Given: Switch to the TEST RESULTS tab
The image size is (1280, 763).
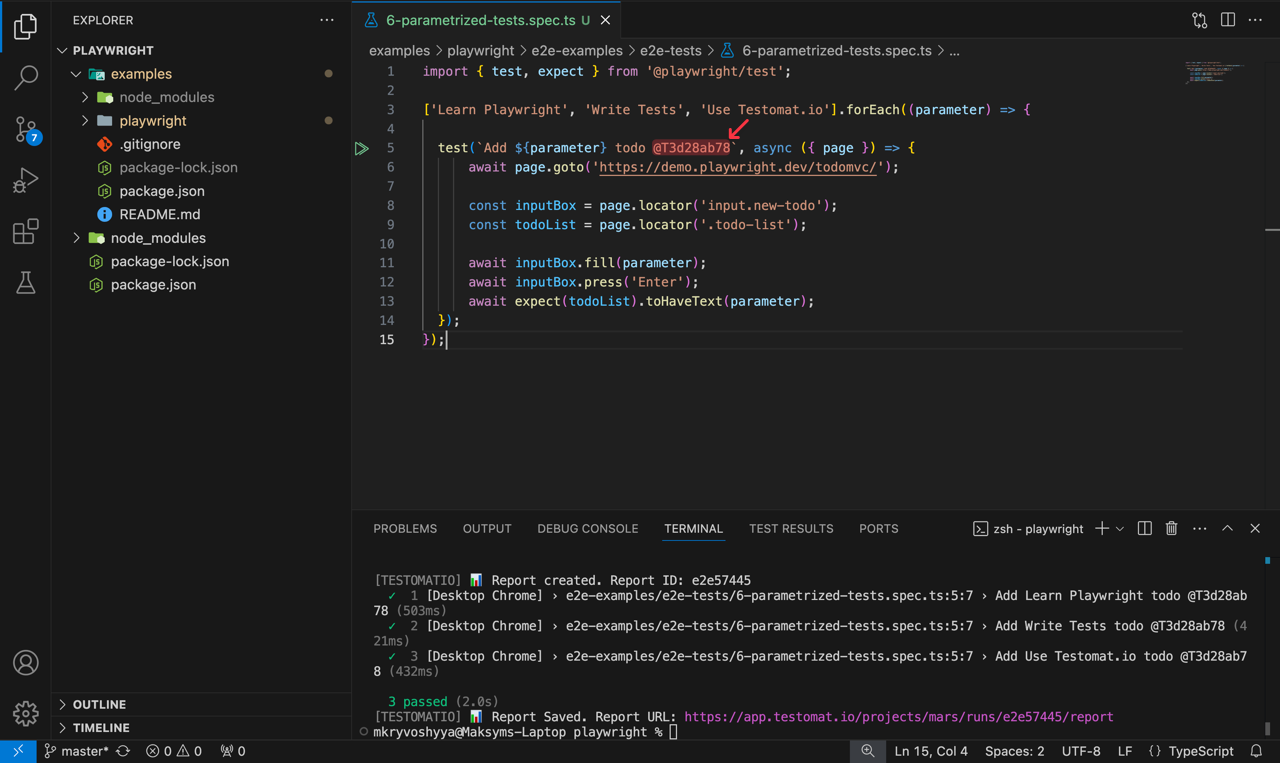Looking at the screenshot, I should pyautogui.click(x=791, y=528).
